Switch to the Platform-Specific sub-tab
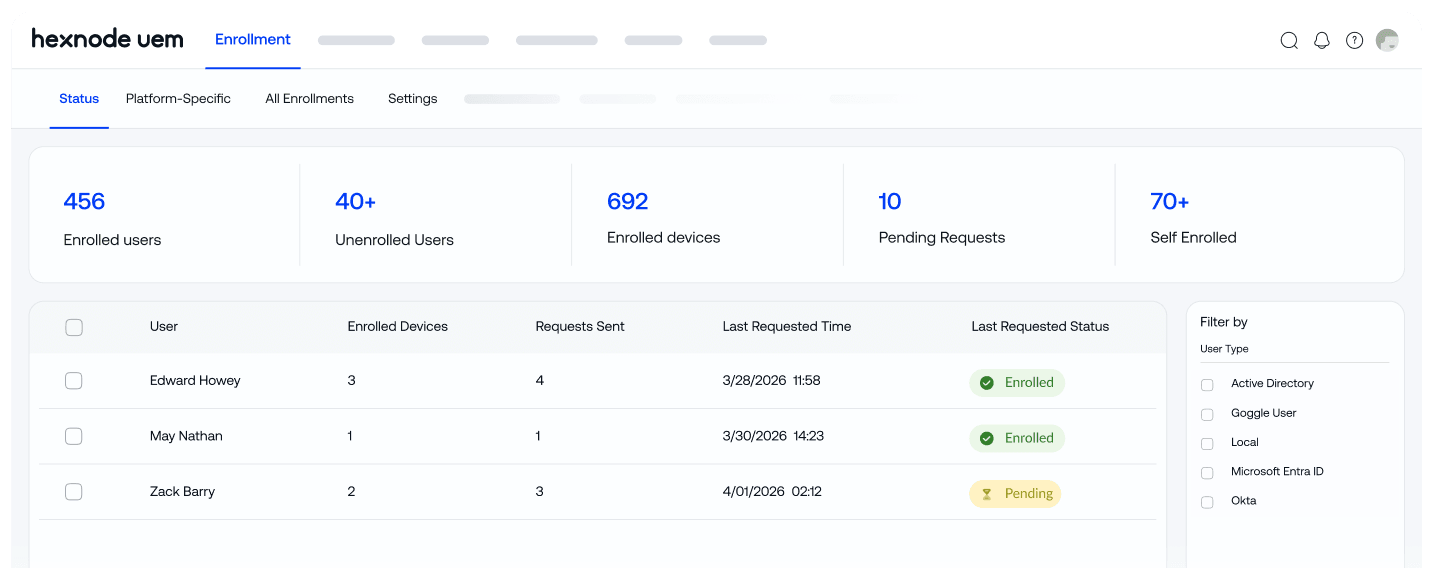This screenshot has height=568, width=1432. pos(178,99)
